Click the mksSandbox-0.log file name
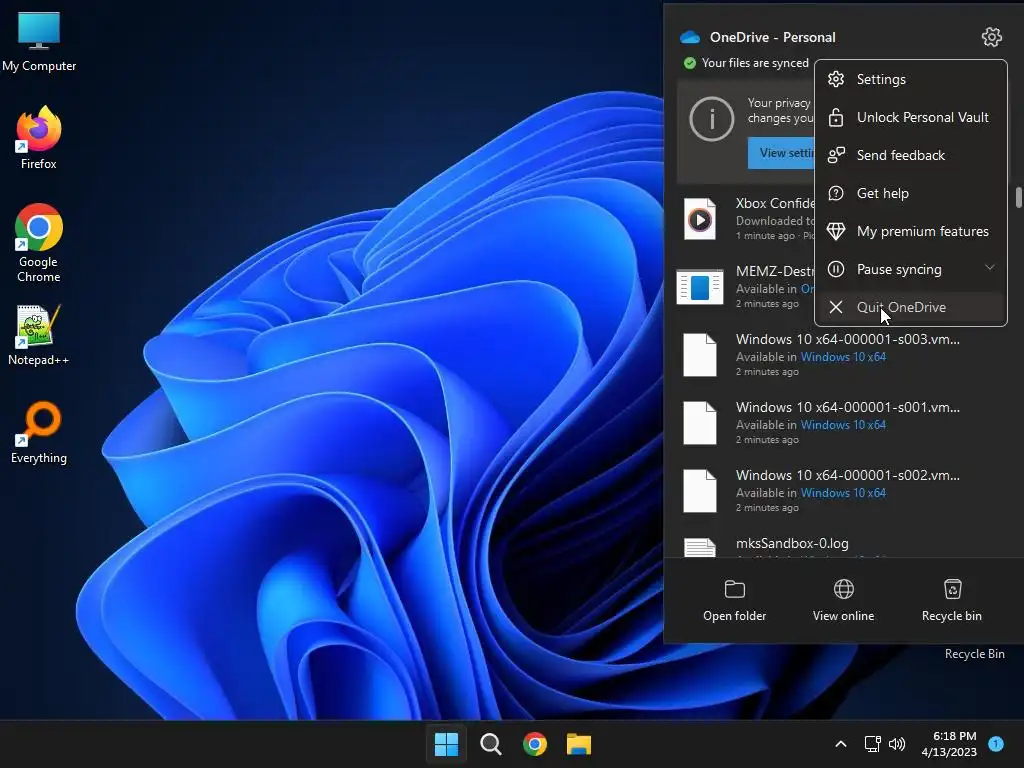1024x768 pixels. (x=792, y=543)
